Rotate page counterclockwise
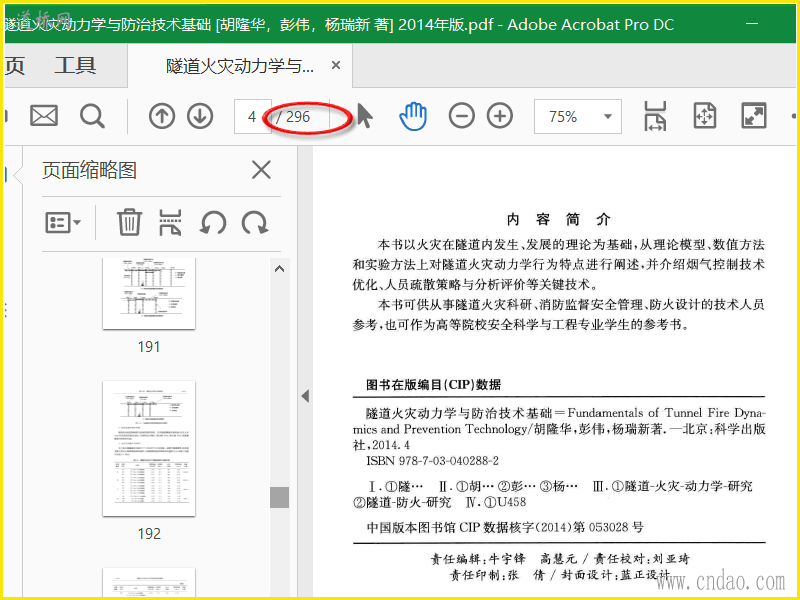The width and height of the screenshot is (800, 600). pos(213,222)
